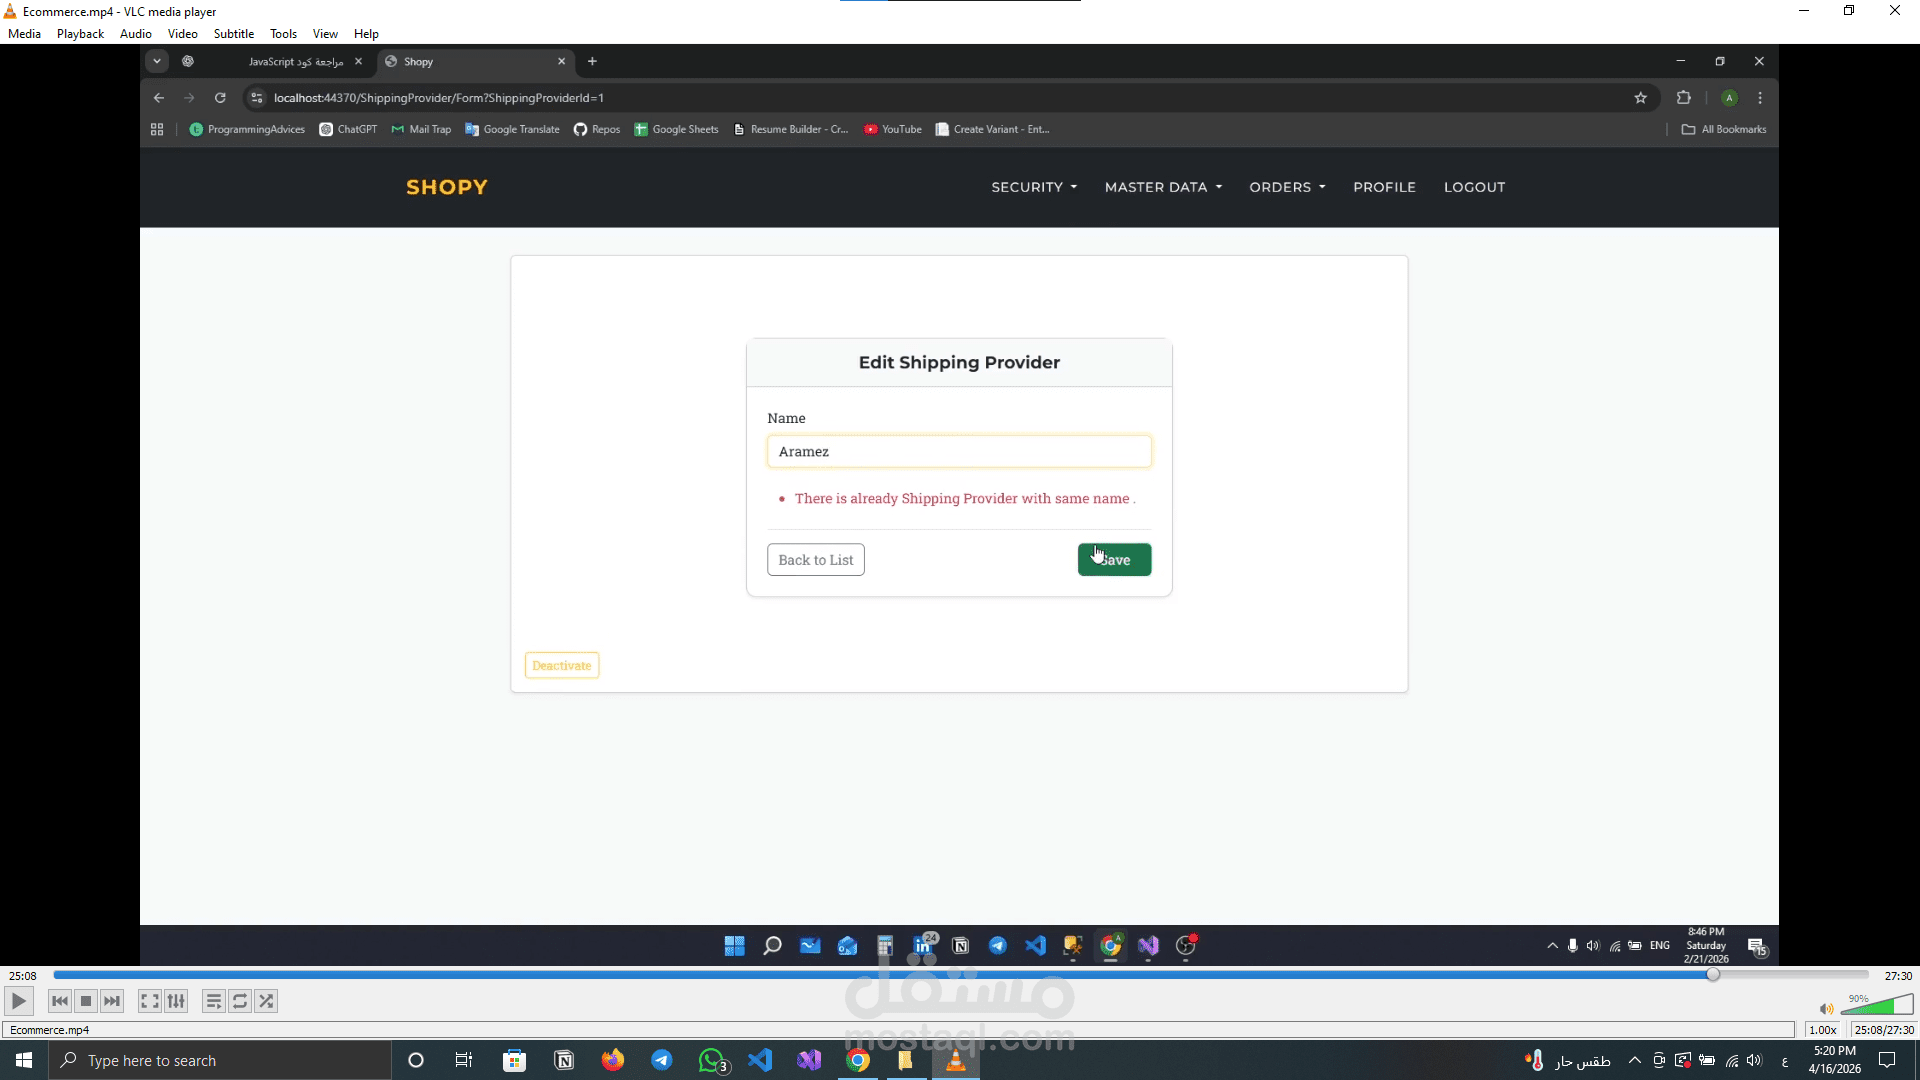Open the Subtitle menu
This screenshot has width=1920, height=1080.
tap(233, 33)
